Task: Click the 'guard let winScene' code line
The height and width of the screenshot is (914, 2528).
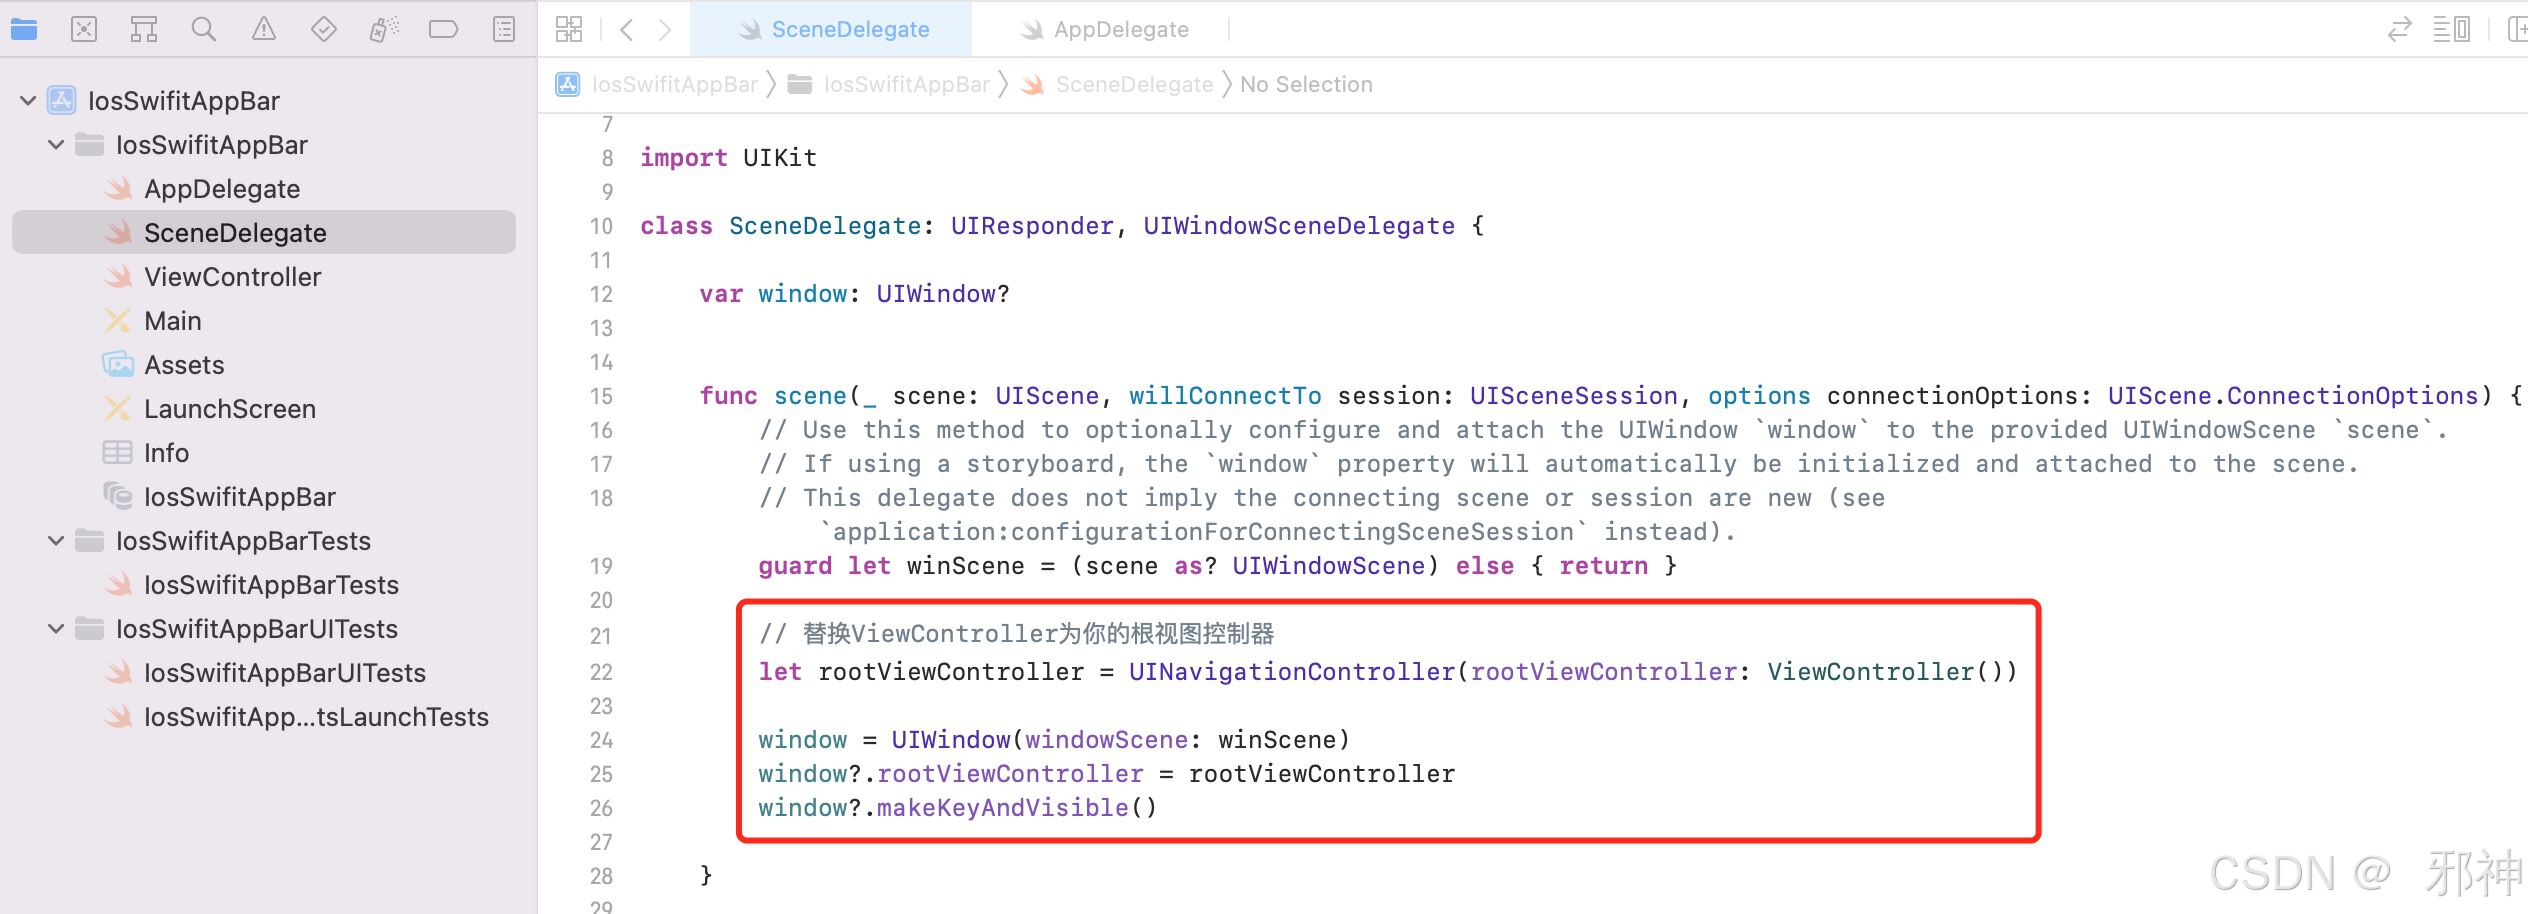Action: [1217, 566]
